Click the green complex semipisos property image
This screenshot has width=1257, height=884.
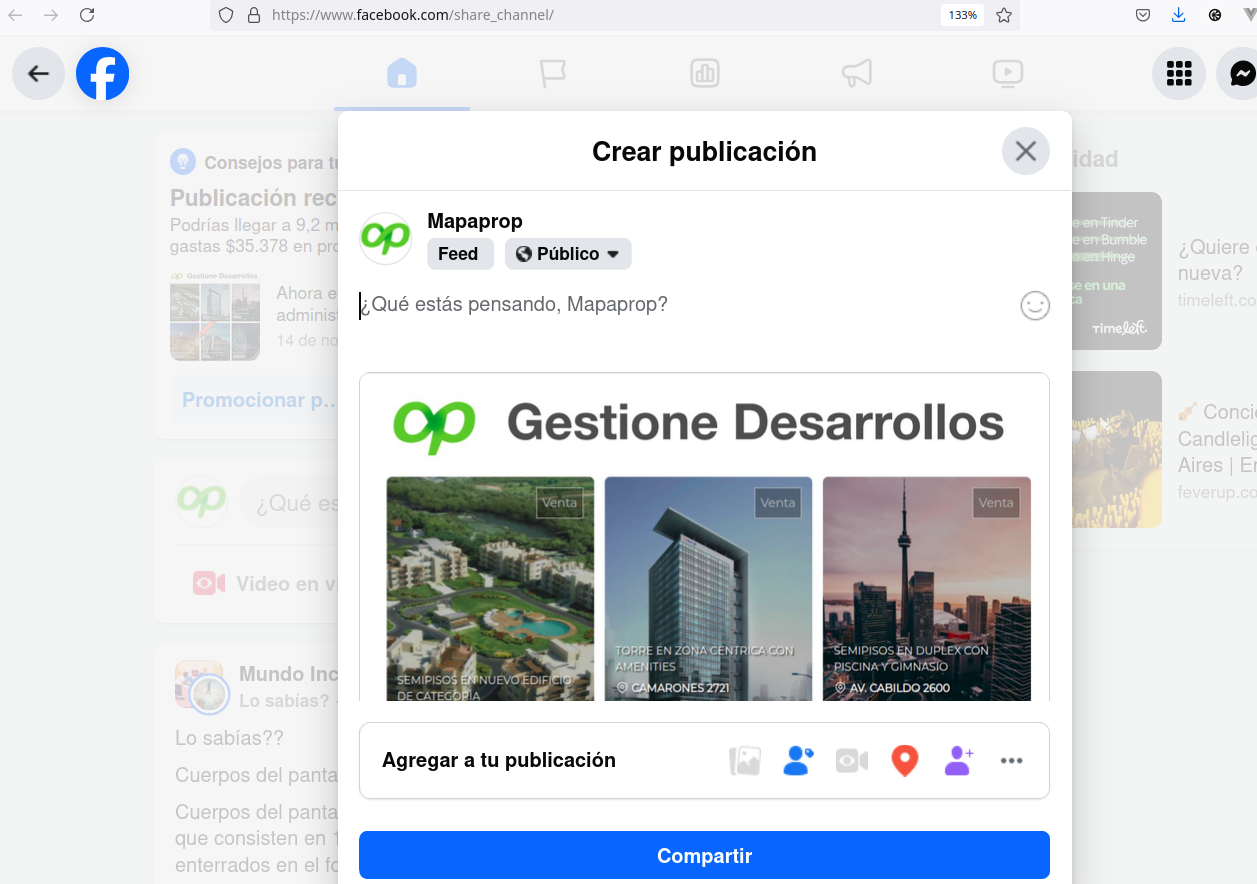(x=490, y=588)
